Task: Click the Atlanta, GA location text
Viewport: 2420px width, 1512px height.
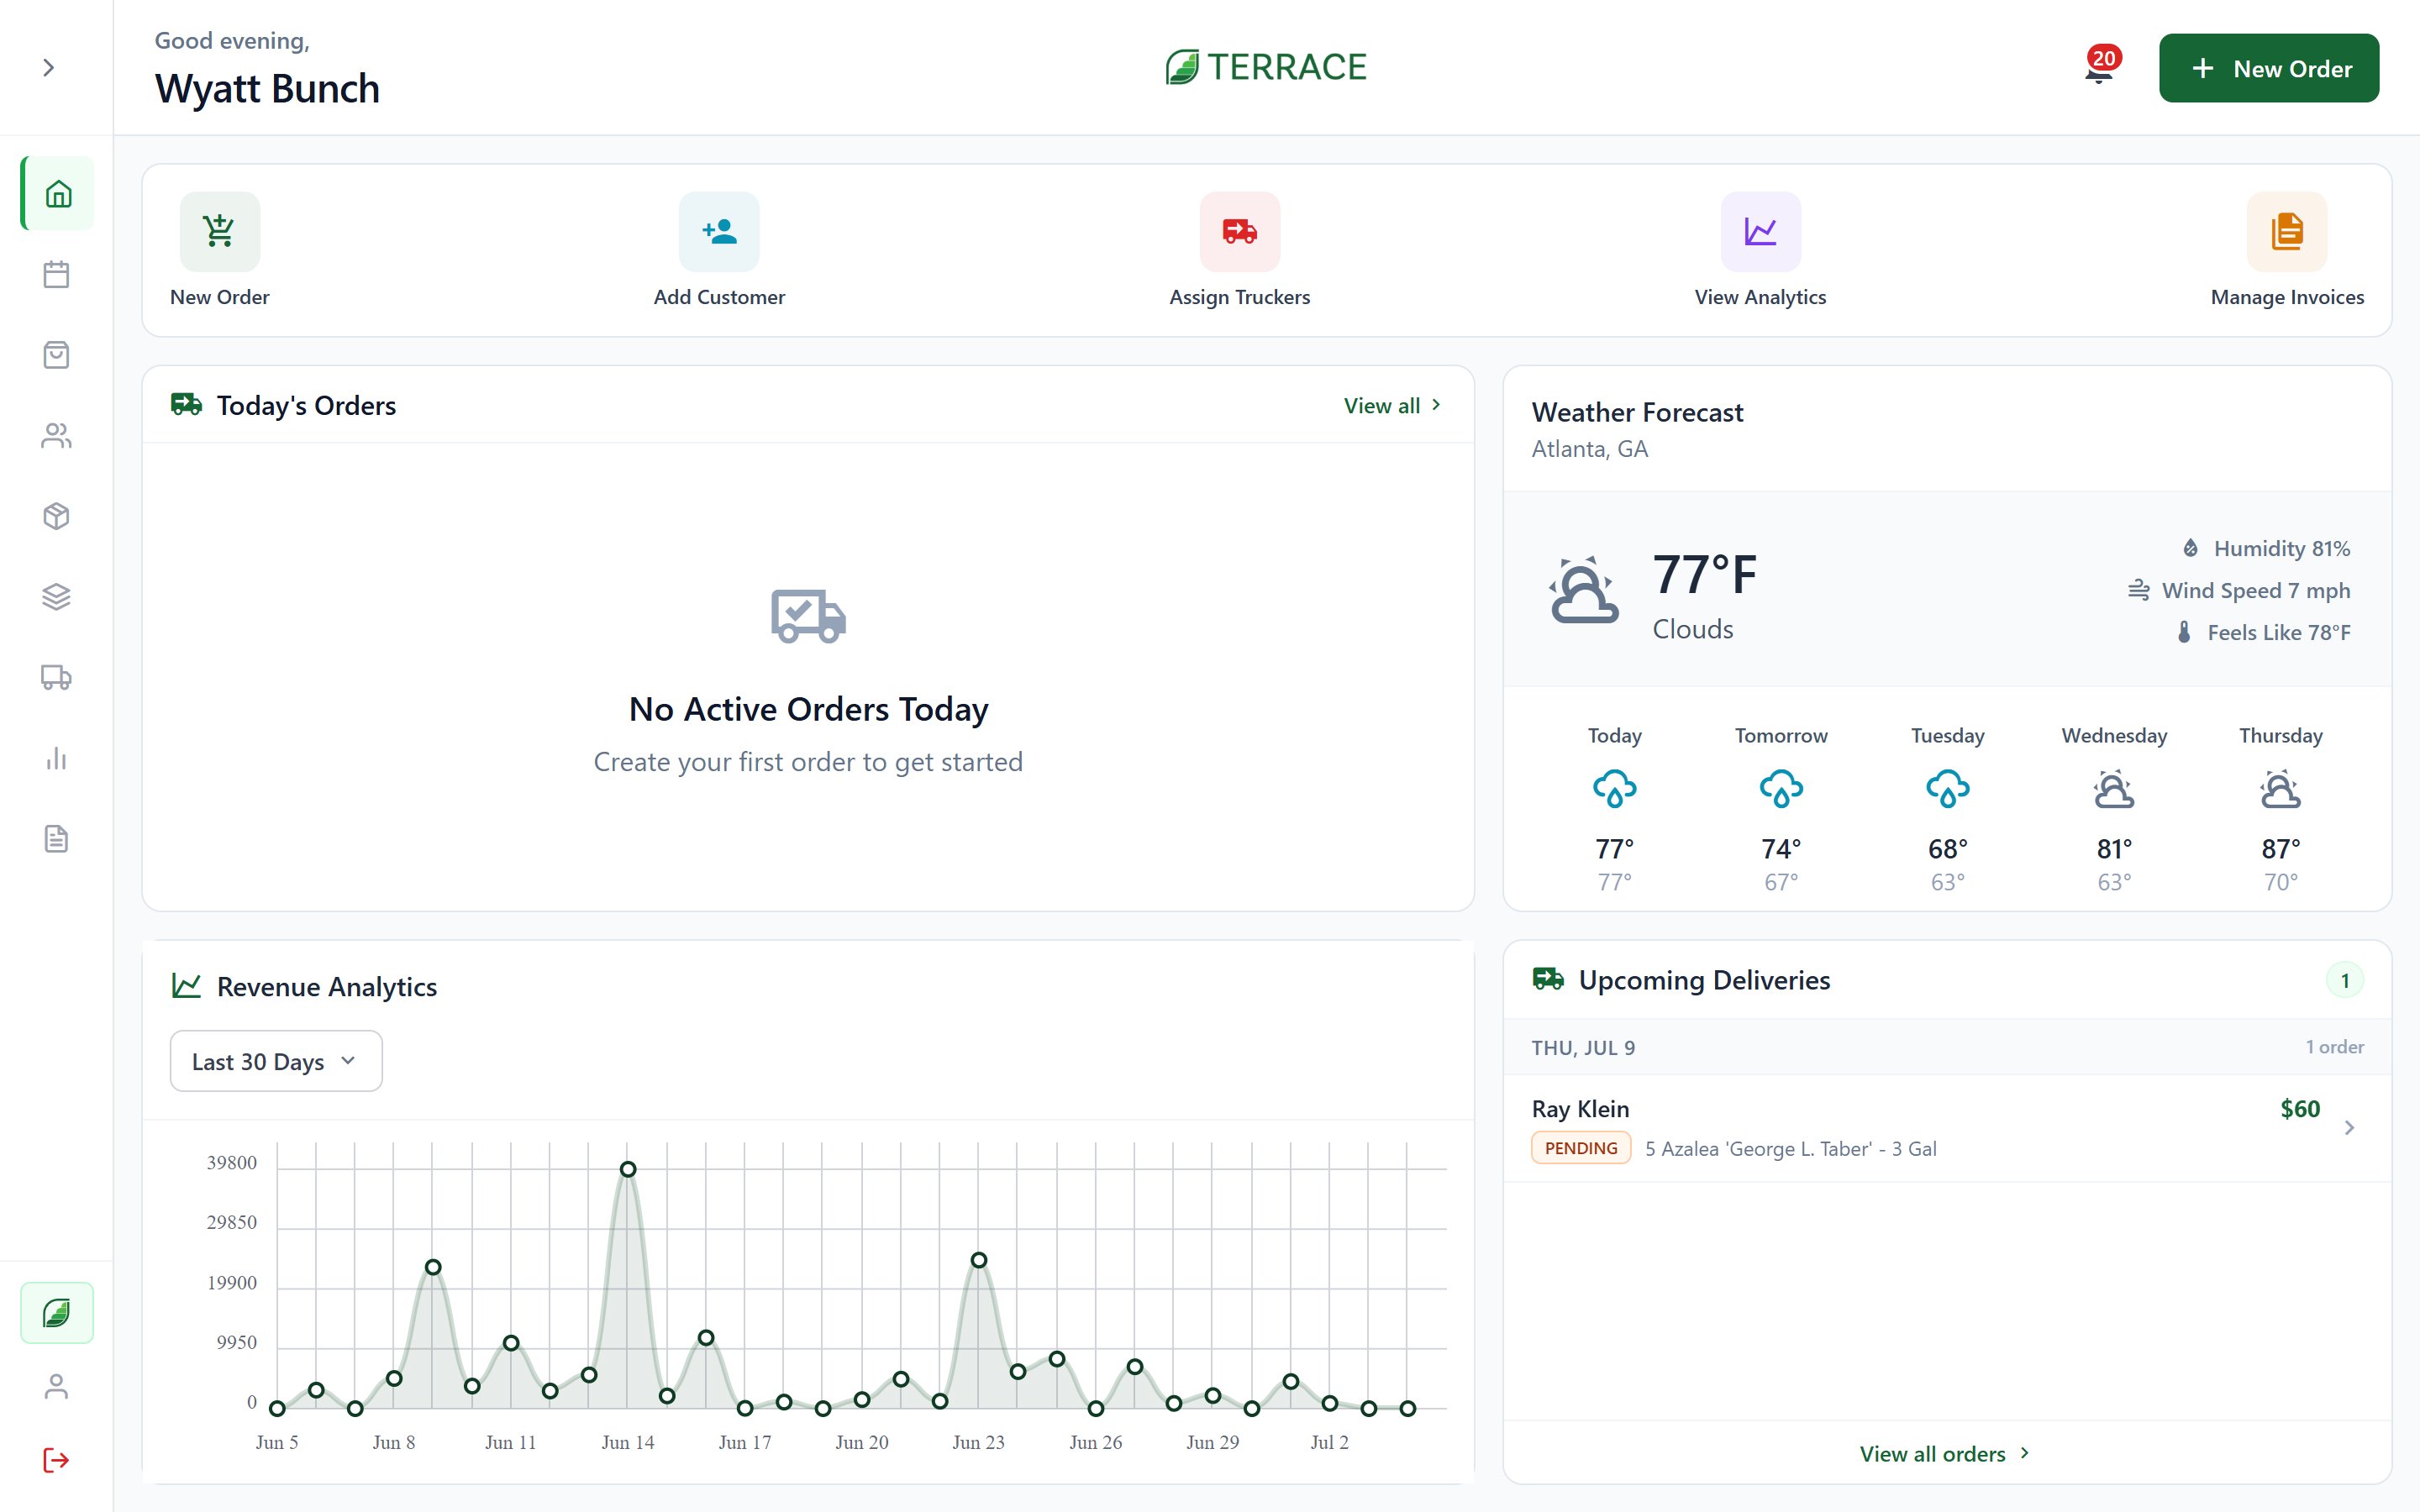Action: (x=1590, y=449)
